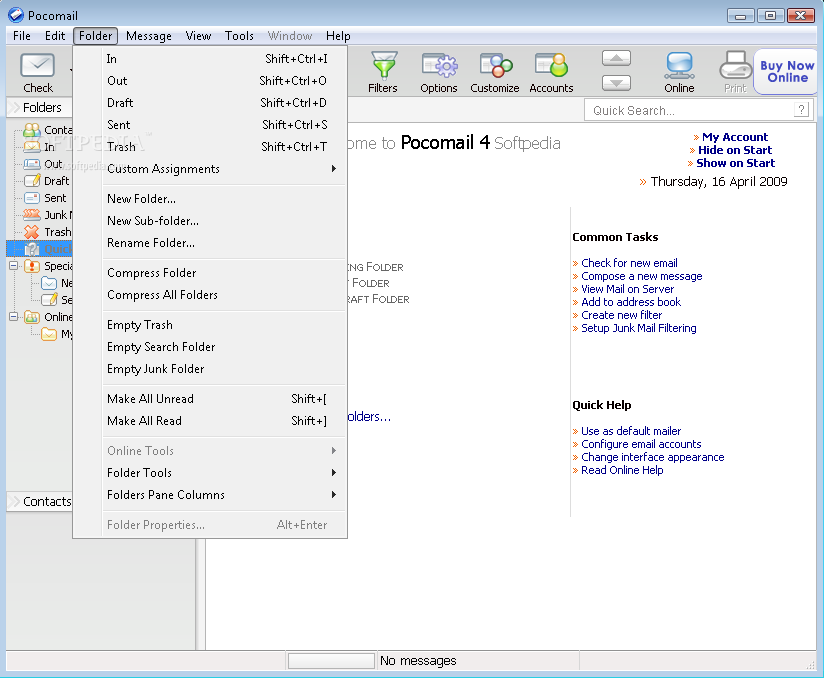
Task: Click the Contacts folder icon in tree
Action: point(32,130)
